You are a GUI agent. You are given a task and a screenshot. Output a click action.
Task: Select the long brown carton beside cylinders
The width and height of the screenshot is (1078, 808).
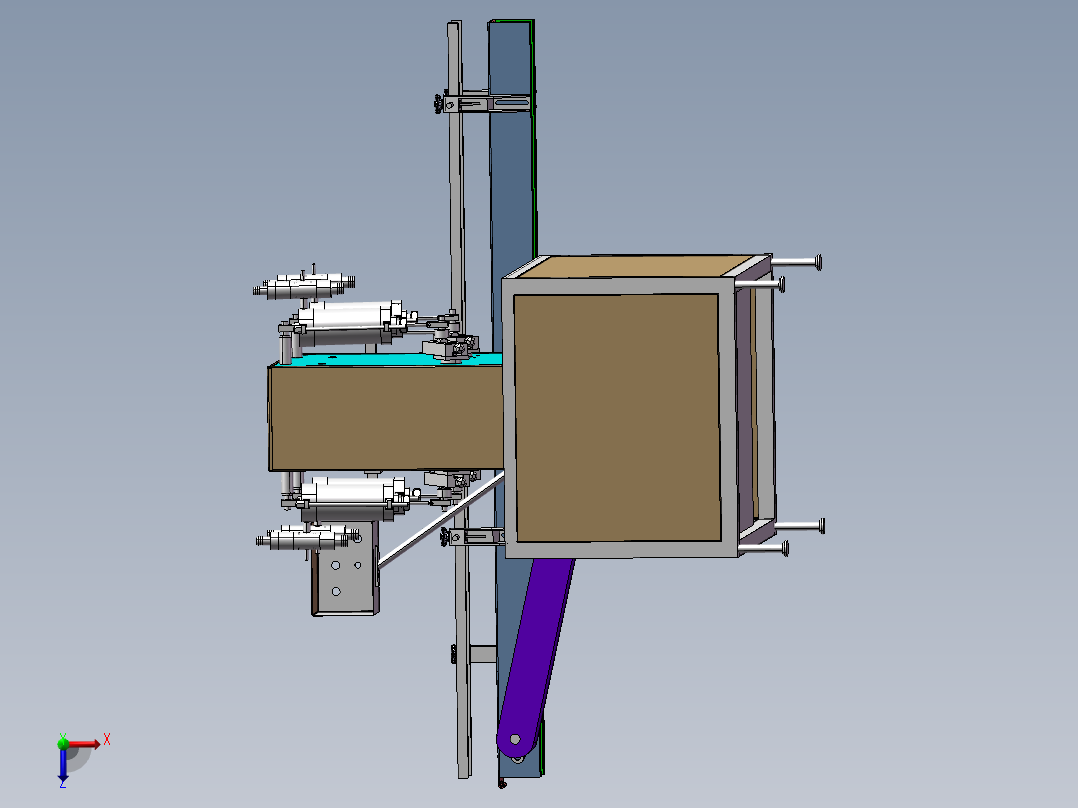386,417
